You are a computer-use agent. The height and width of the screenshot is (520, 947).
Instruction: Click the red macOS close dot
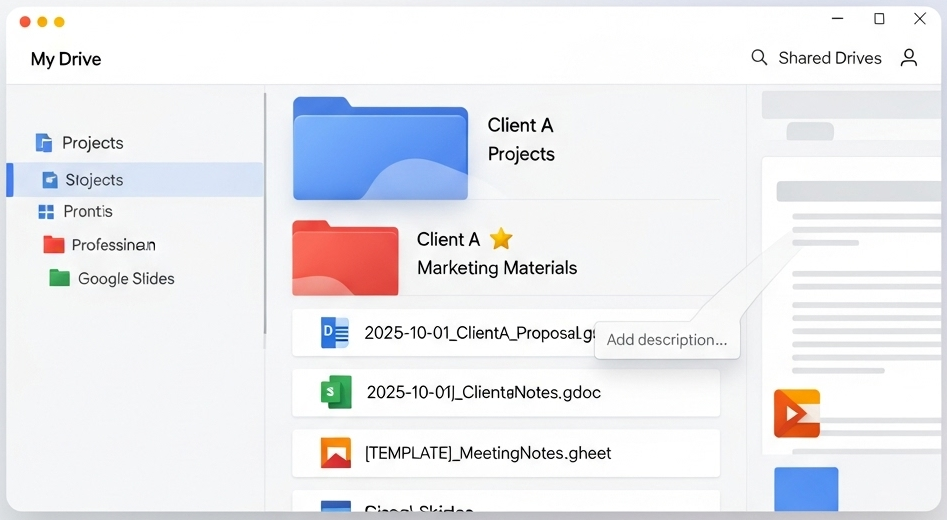coord(25,22)
